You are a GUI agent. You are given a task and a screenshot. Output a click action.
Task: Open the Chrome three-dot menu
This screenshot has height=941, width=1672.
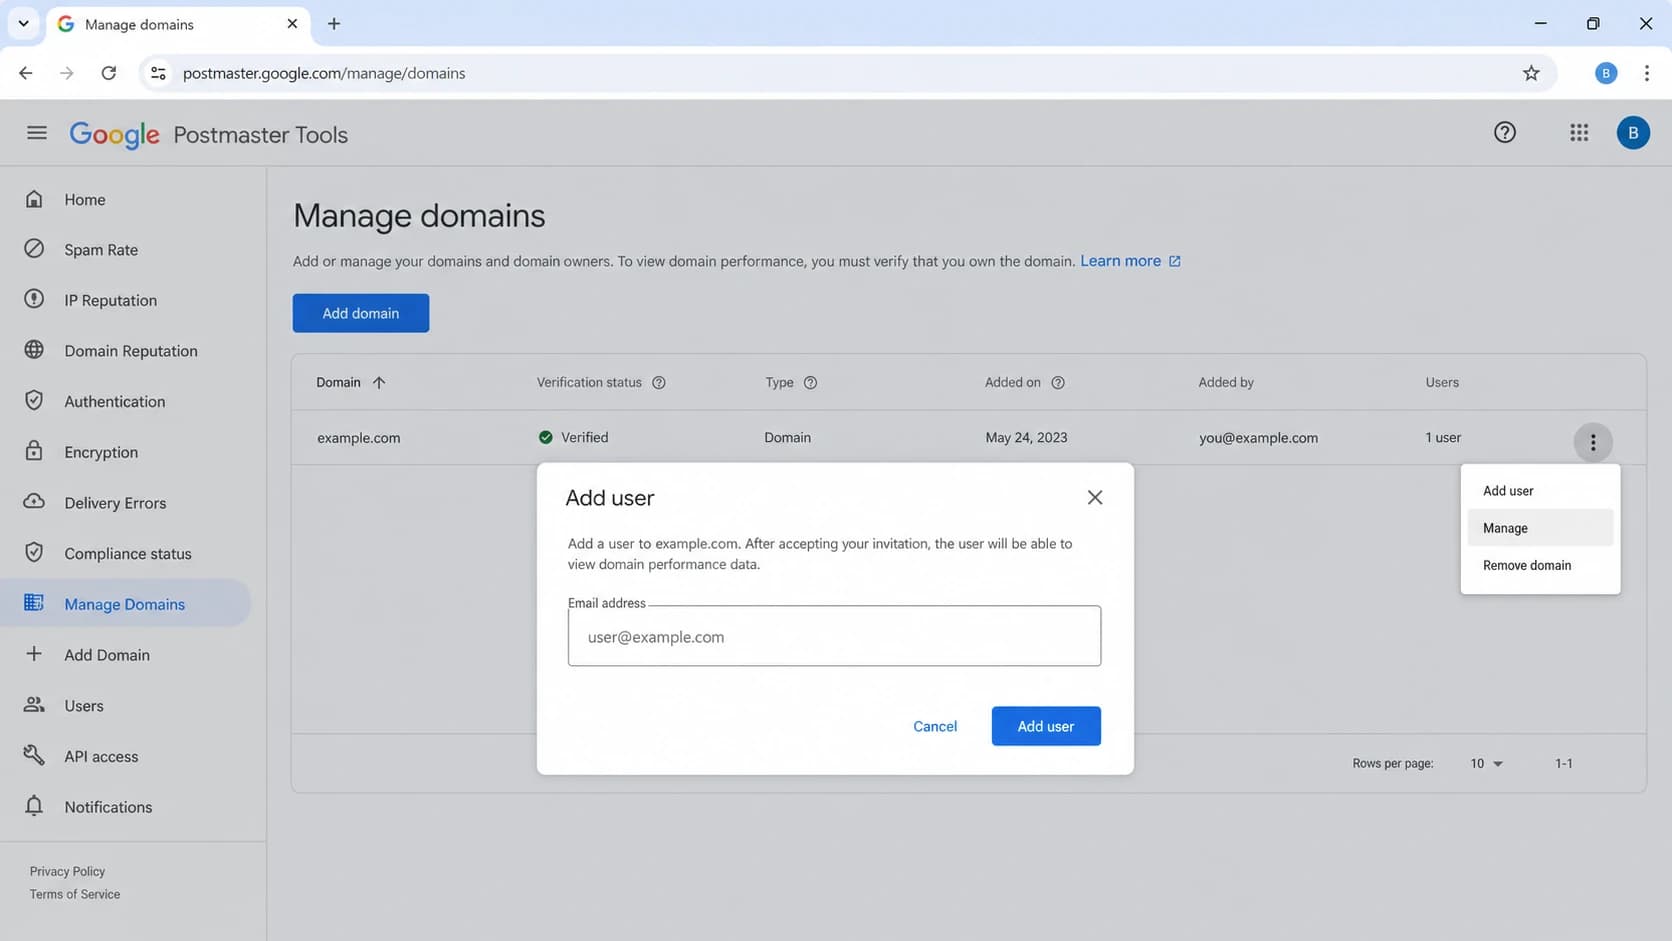(x=1647, y=73)
